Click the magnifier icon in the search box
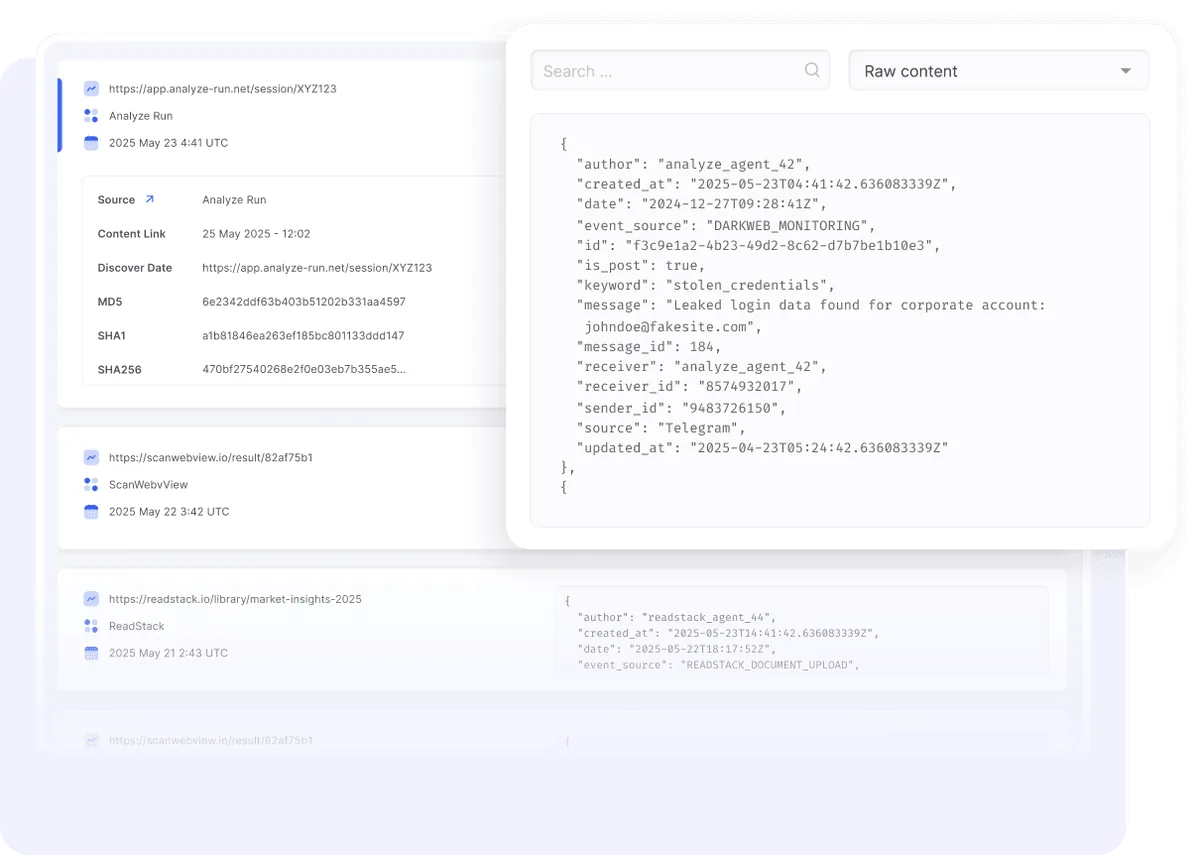This screenshot has height=855, width=1200. tap(812, 70)
